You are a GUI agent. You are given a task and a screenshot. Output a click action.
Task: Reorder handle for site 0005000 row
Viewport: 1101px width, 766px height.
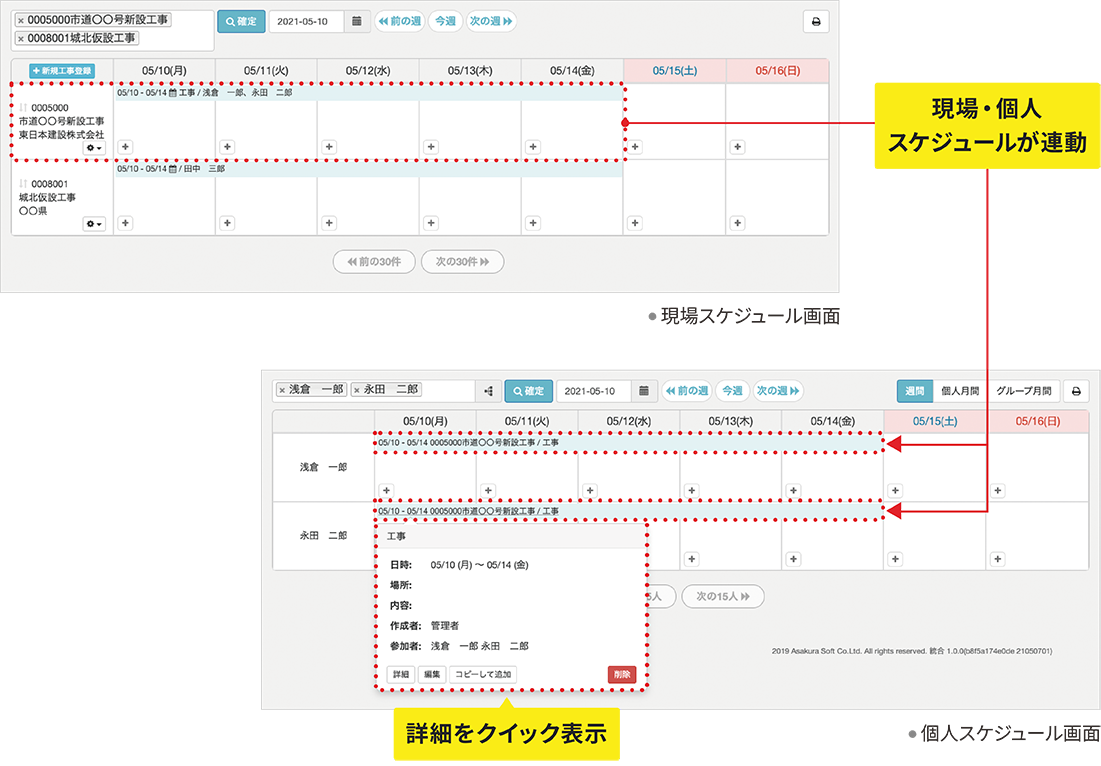point(23,108)
